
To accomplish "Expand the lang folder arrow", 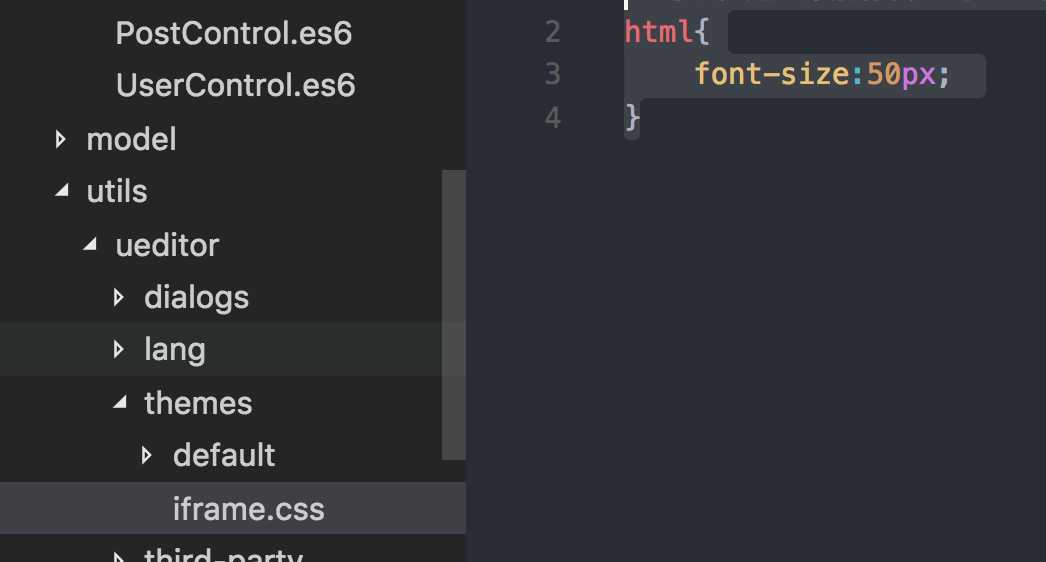I will 119,349.
